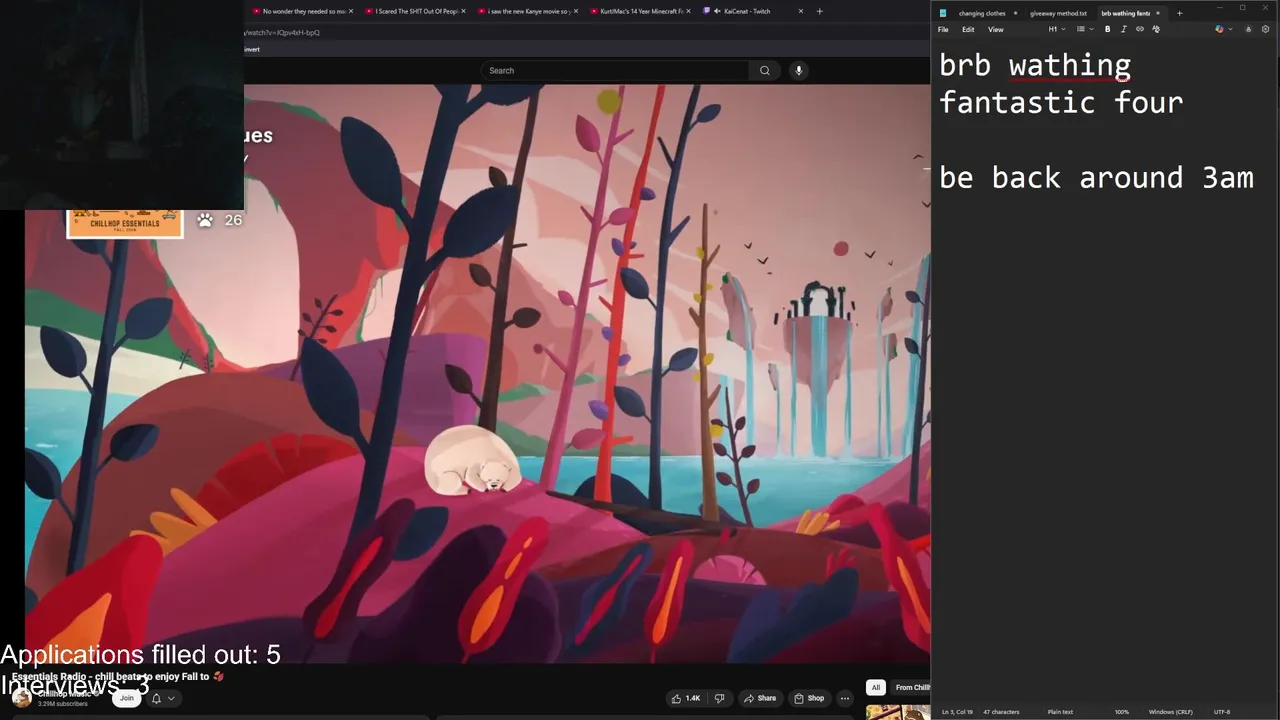Viewport: 1280px width, 720px height.
Task: Open the Shop button
Action: pos(809,698)
